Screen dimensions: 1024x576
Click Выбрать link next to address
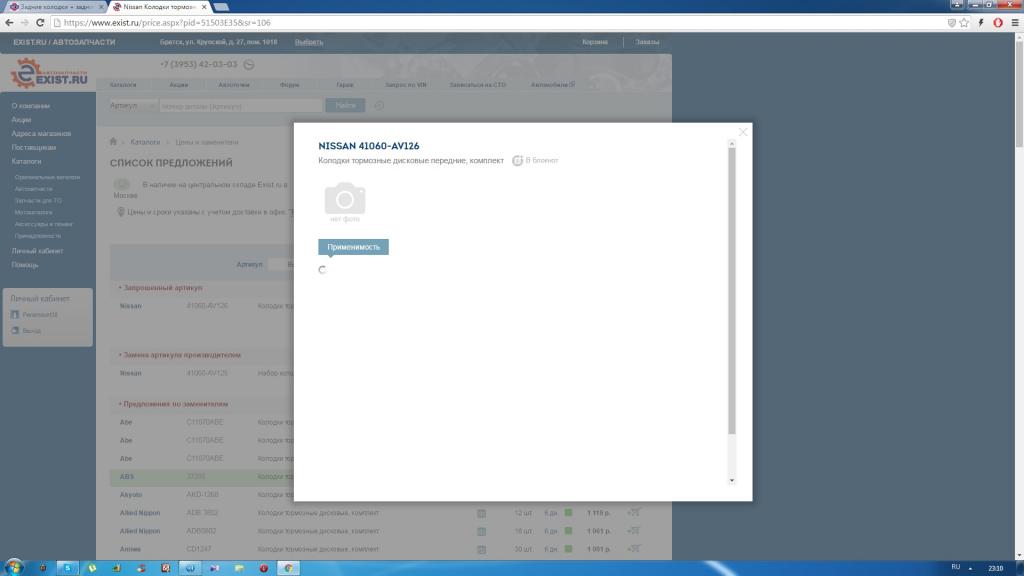pos(309,42)
